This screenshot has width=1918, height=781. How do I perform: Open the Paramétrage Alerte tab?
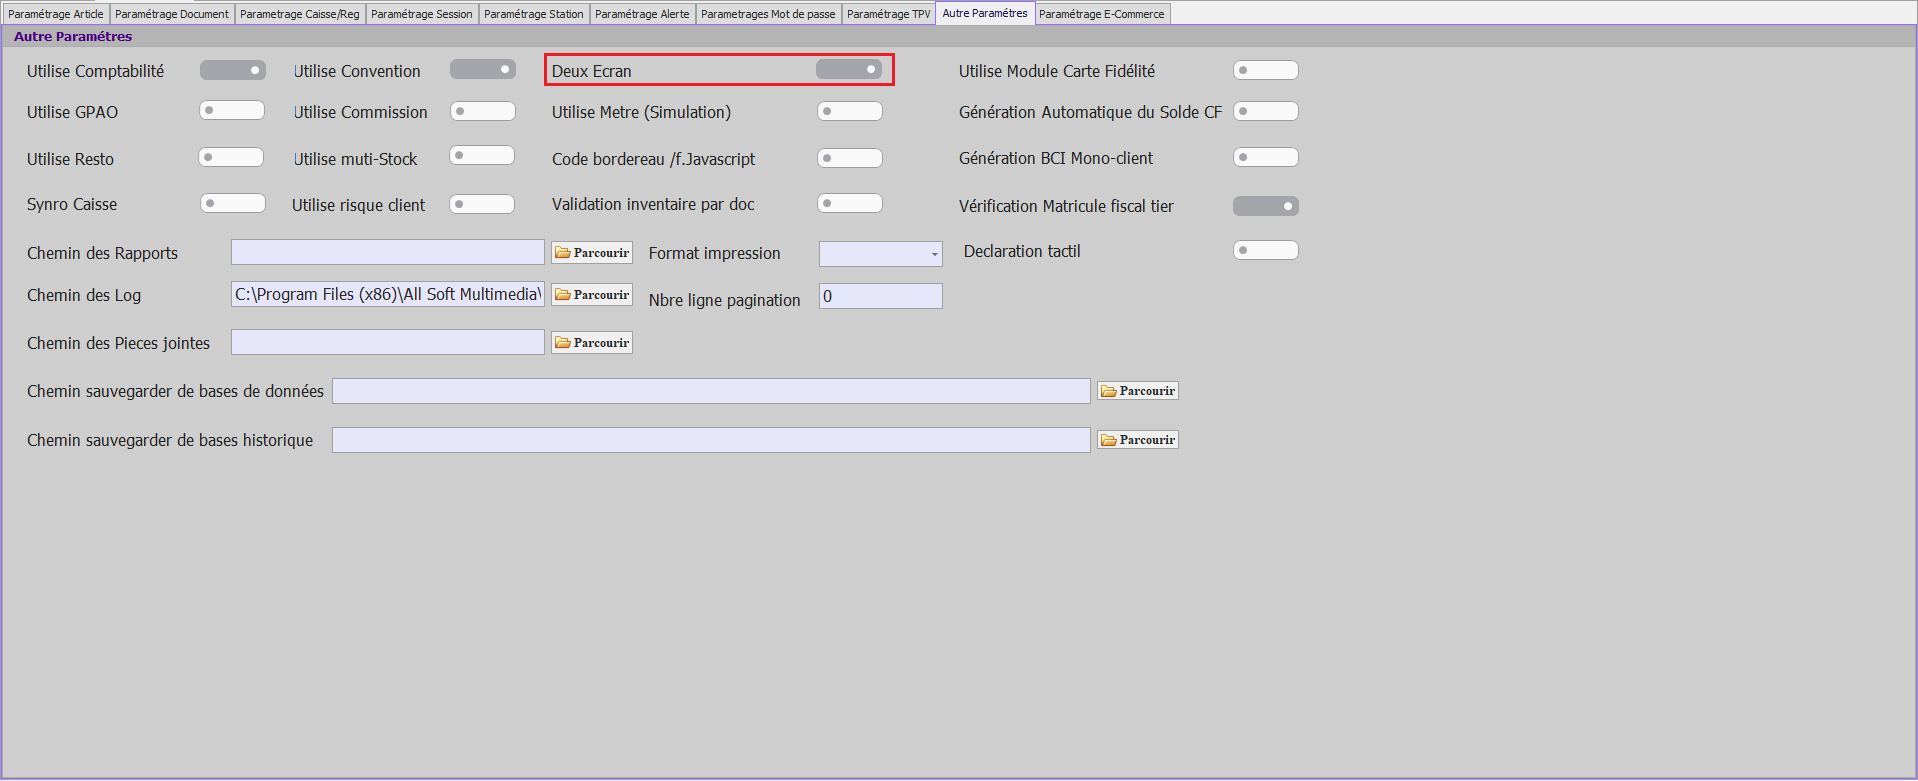point(642,14)
